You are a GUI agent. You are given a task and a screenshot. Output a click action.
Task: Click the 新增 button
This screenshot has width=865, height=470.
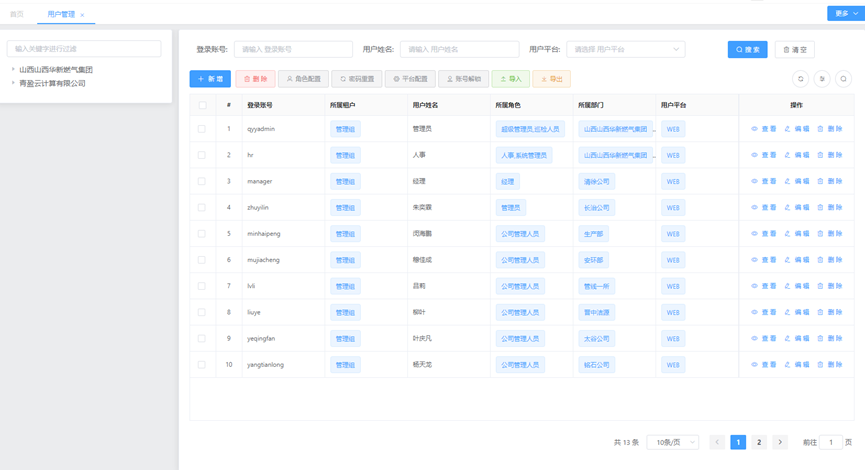(210, 79)
